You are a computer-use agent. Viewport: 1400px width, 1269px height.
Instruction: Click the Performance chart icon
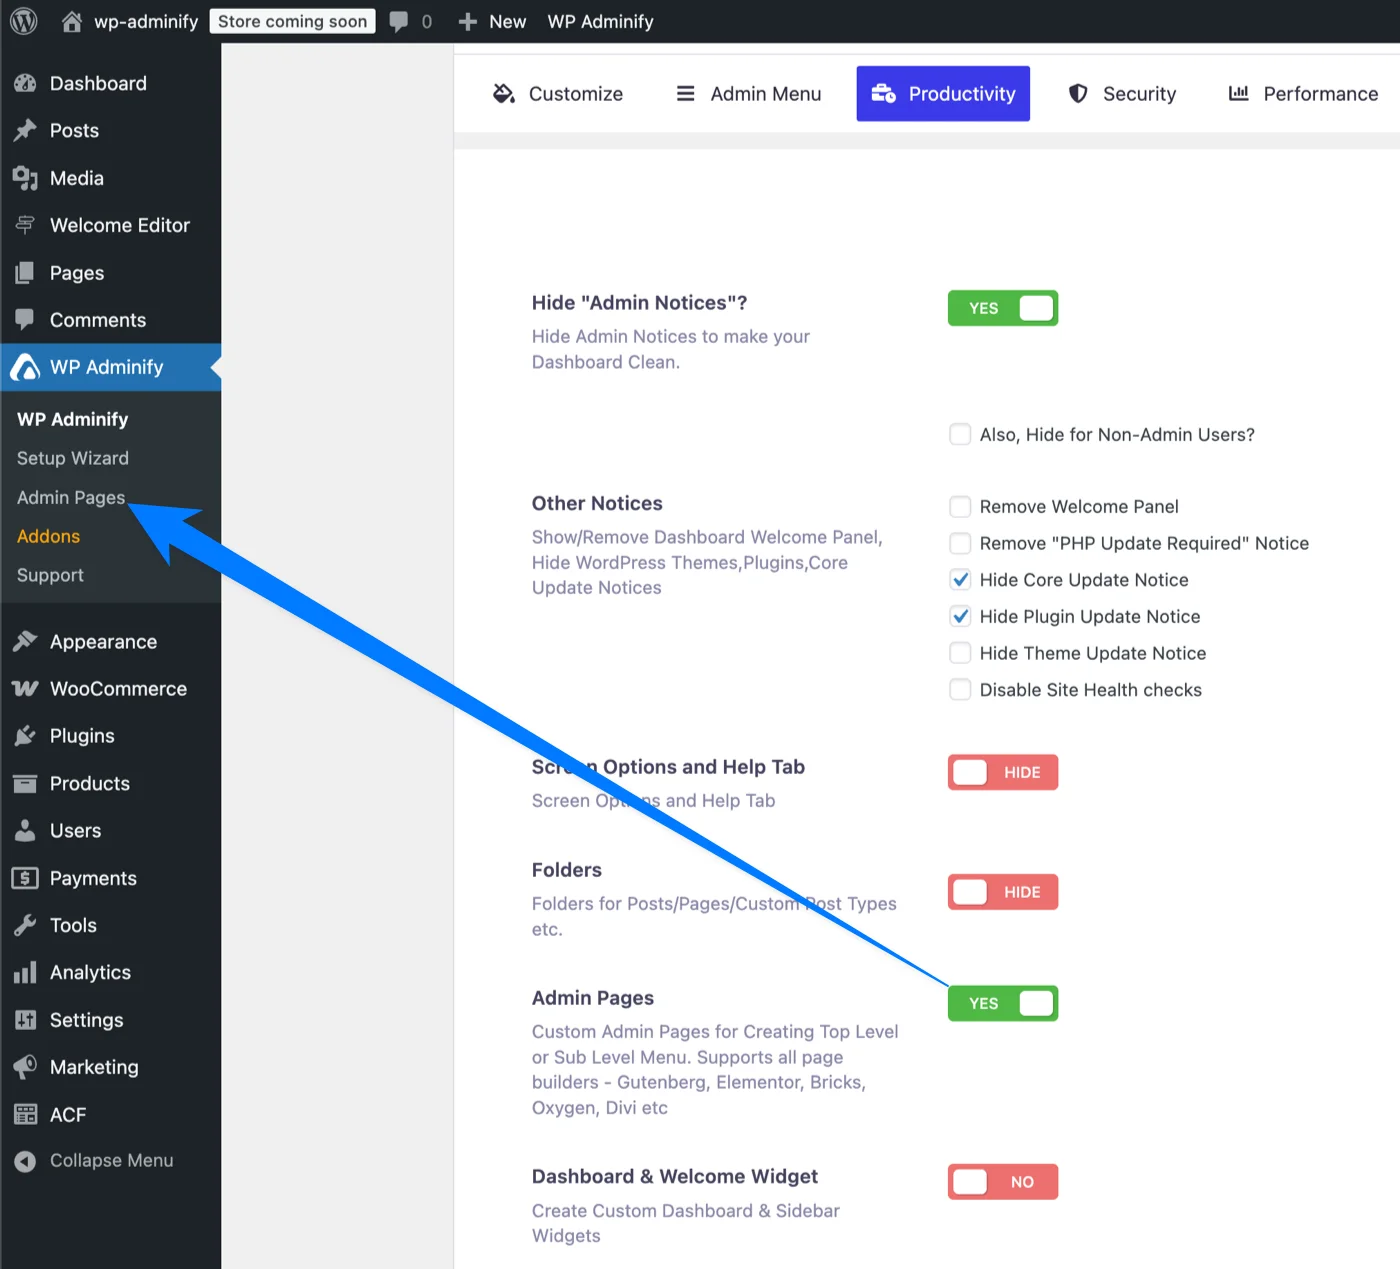[1238, 93]
